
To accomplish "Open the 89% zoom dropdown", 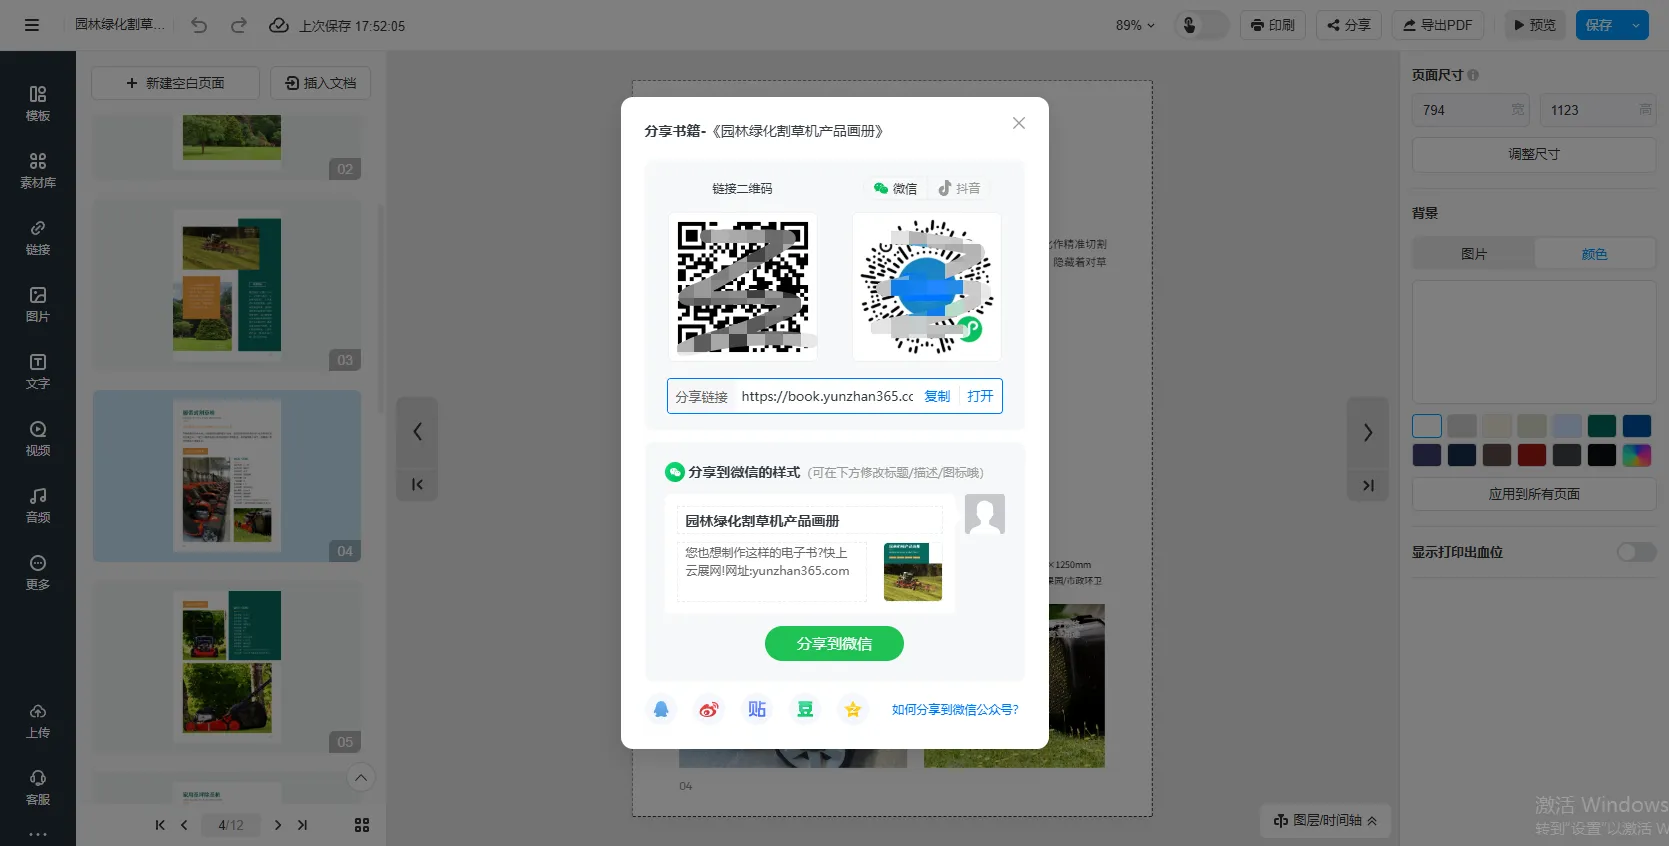I will 1135,25.
